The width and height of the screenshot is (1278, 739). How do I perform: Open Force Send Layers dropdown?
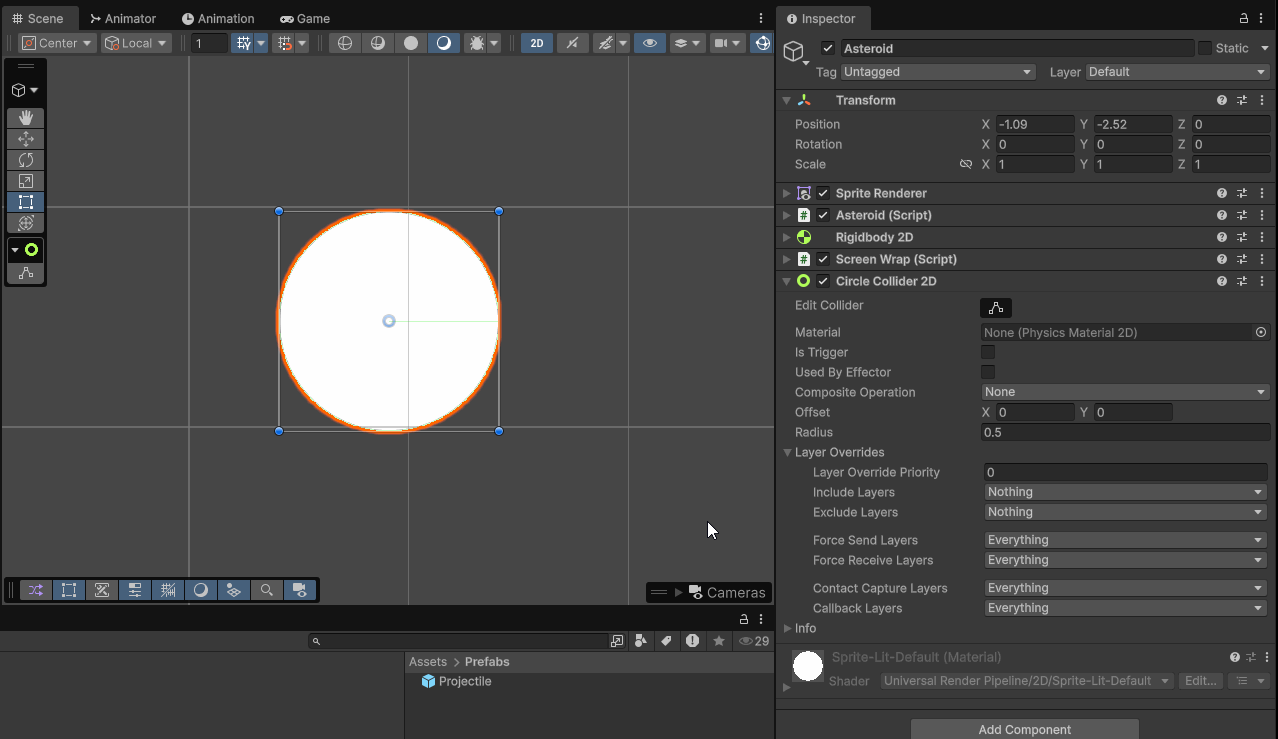1125,540
